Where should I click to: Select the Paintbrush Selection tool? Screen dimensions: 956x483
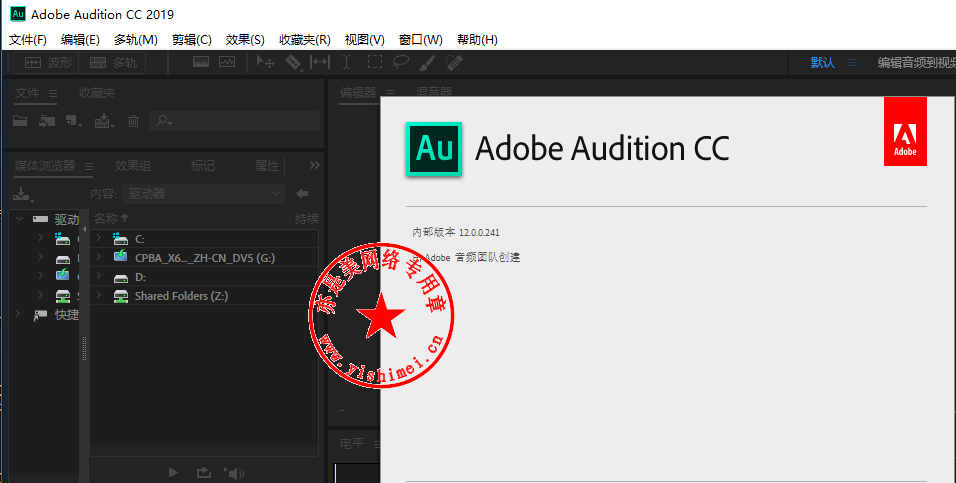428,62
